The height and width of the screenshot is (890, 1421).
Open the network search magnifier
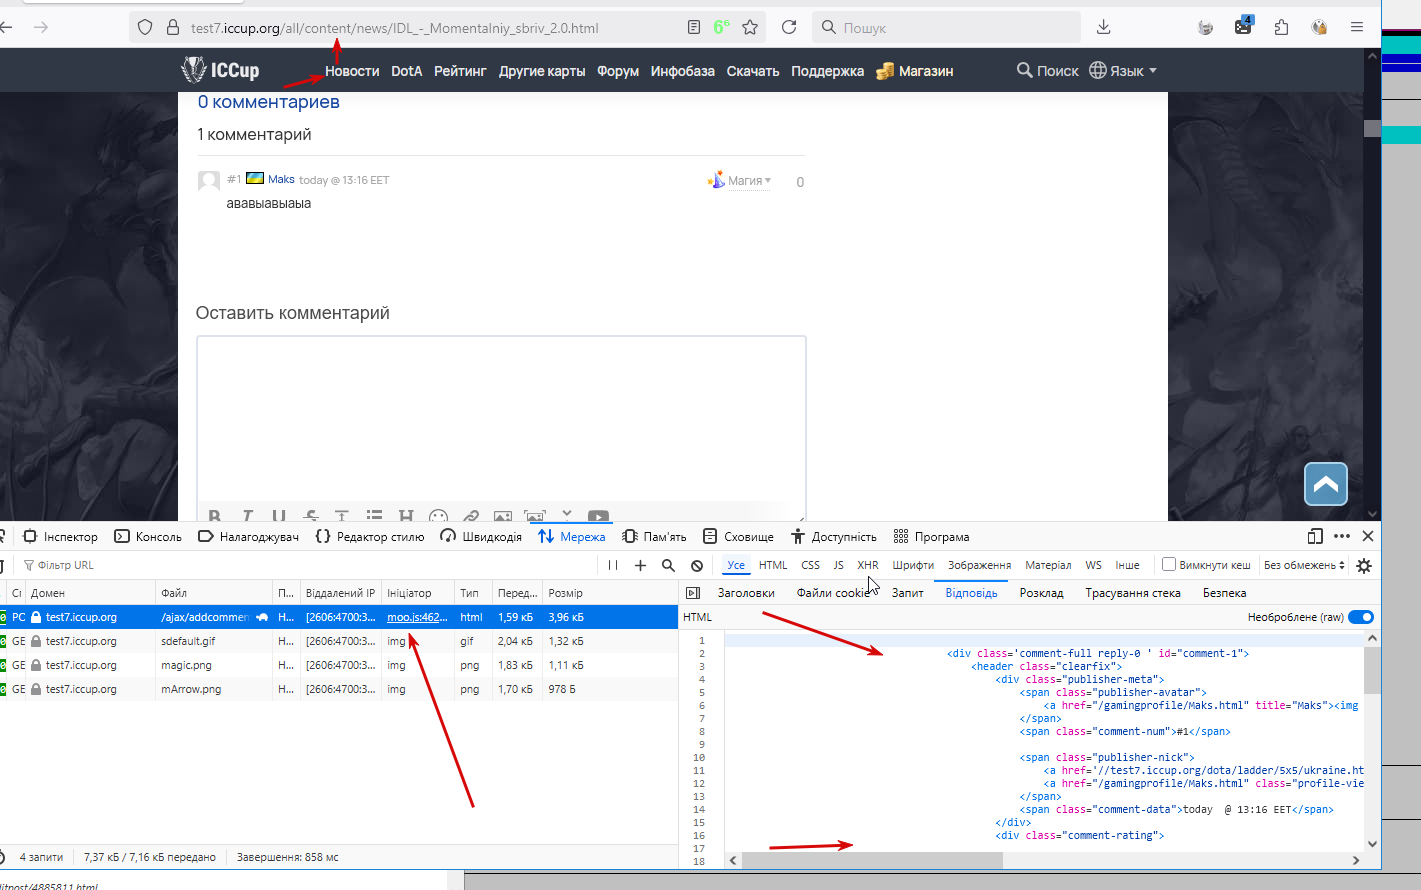click(x=669, y=565)
